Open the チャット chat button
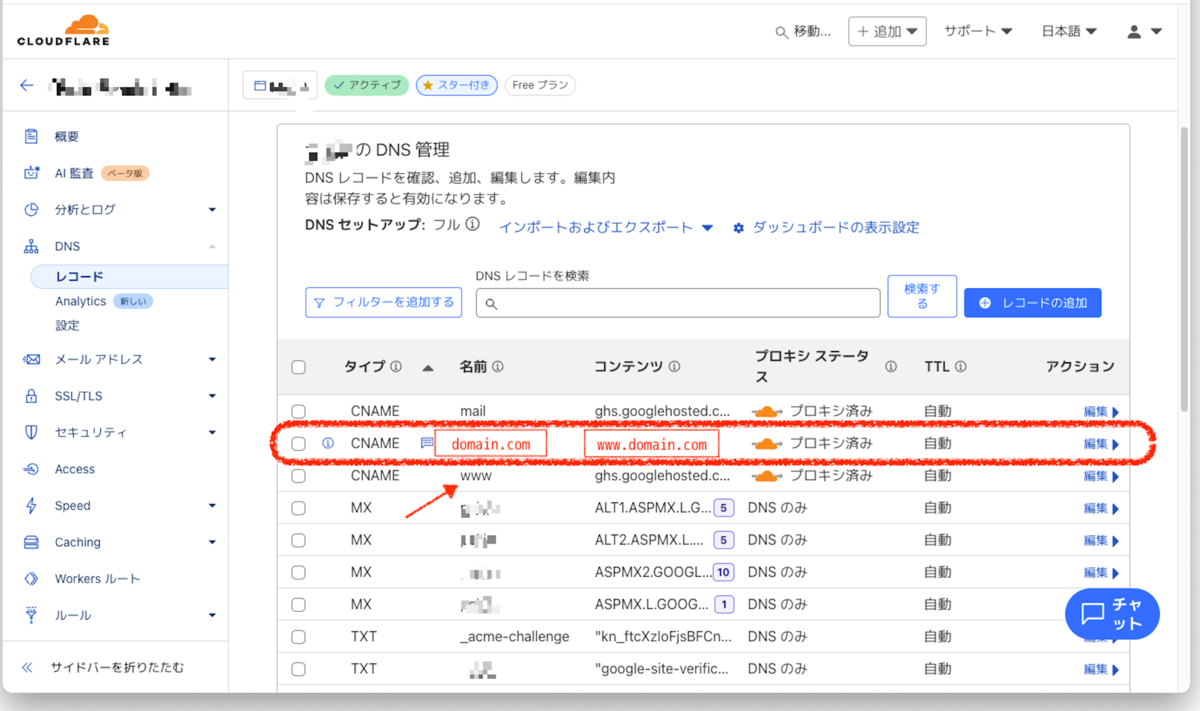Image resolution: width=1200 pixels, height=711 pixels. 1112,614
